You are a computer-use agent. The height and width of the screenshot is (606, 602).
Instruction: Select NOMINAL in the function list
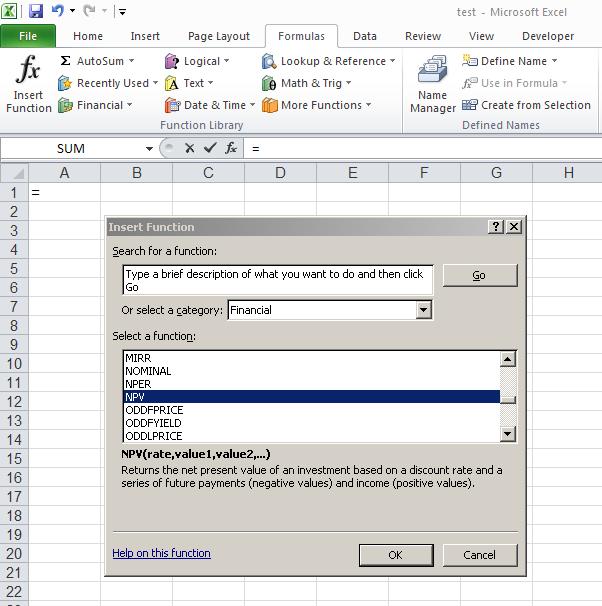coord(311,371)
